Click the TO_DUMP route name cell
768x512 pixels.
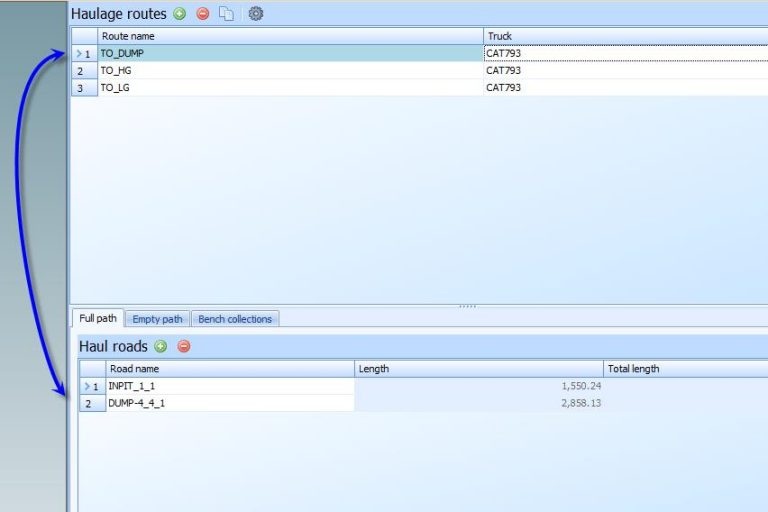point(290,53)
